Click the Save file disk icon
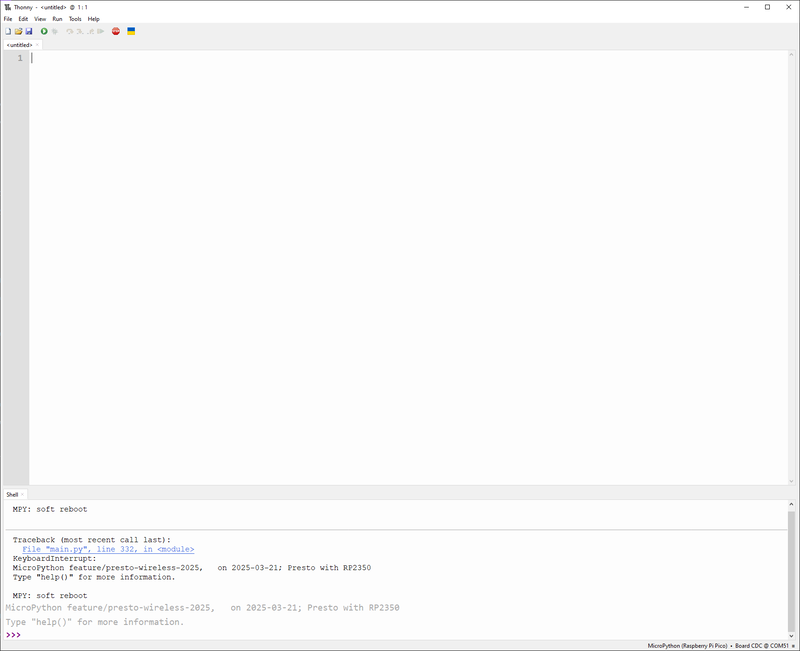800x651 pixels. coord(29,31)
